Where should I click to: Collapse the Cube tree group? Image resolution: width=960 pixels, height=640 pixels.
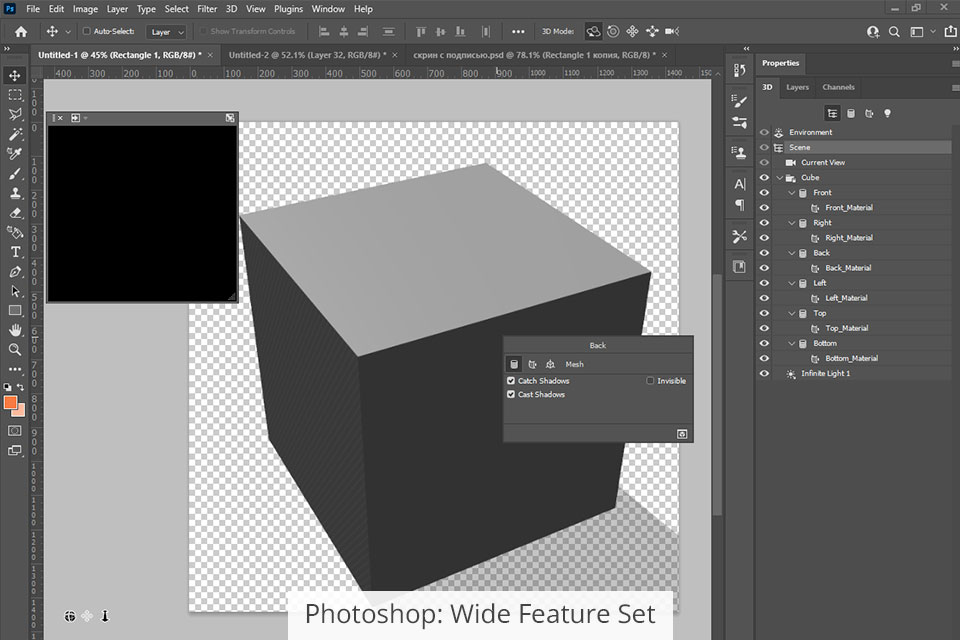pyautogui.click(x=779, y=178)
